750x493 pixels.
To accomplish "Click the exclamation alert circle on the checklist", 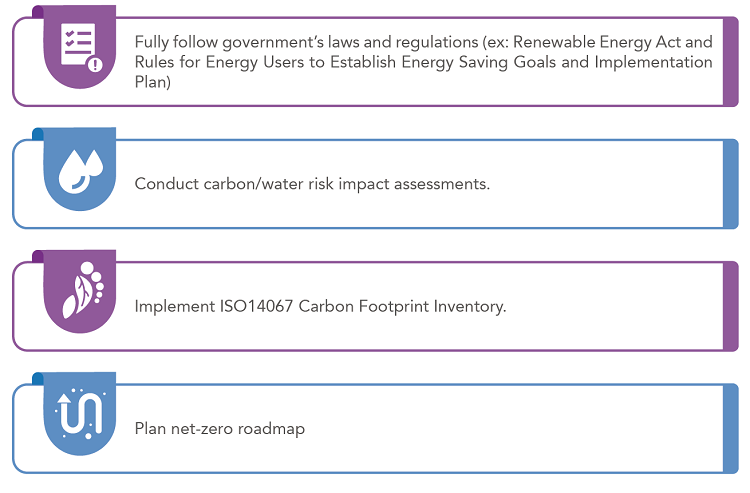I will tap(95, 64).
